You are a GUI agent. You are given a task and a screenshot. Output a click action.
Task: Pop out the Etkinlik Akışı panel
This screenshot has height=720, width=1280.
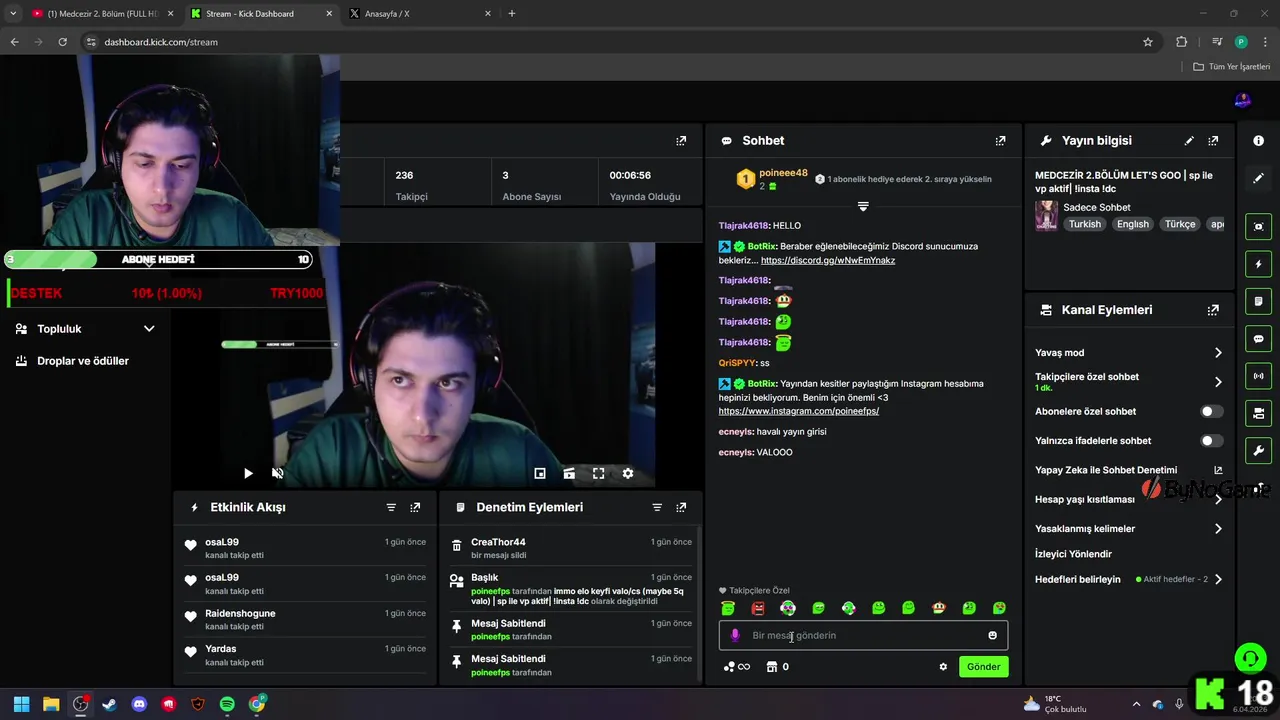(x=415, y=507)
